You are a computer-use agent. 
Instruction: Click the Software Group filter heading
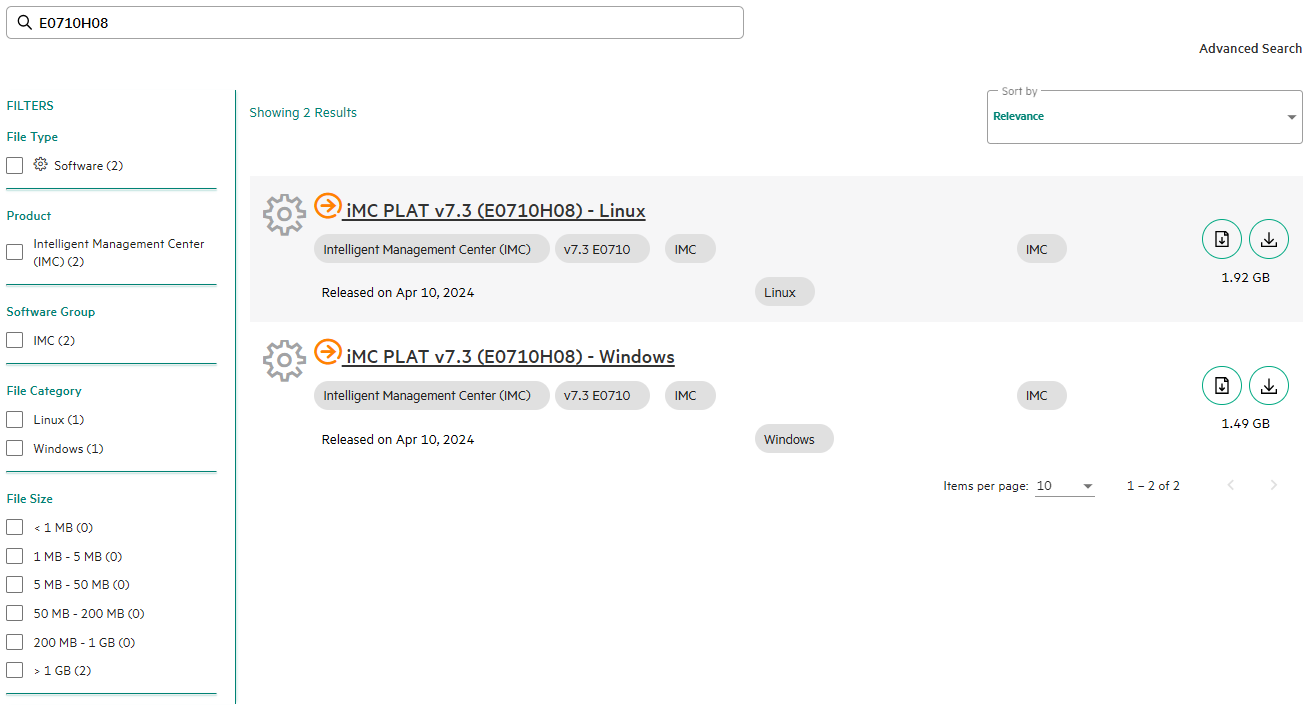coord(51,312)
